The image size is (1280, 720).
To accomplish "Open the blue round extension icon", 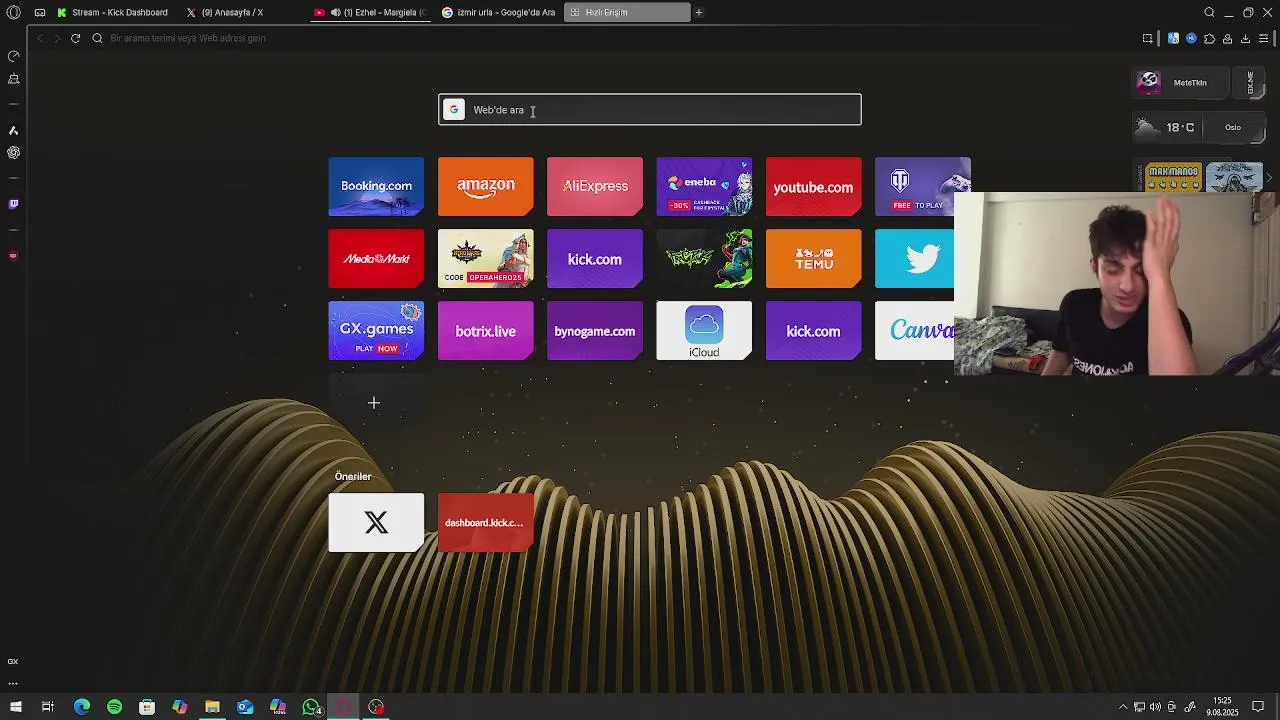I will point(1191,38).
